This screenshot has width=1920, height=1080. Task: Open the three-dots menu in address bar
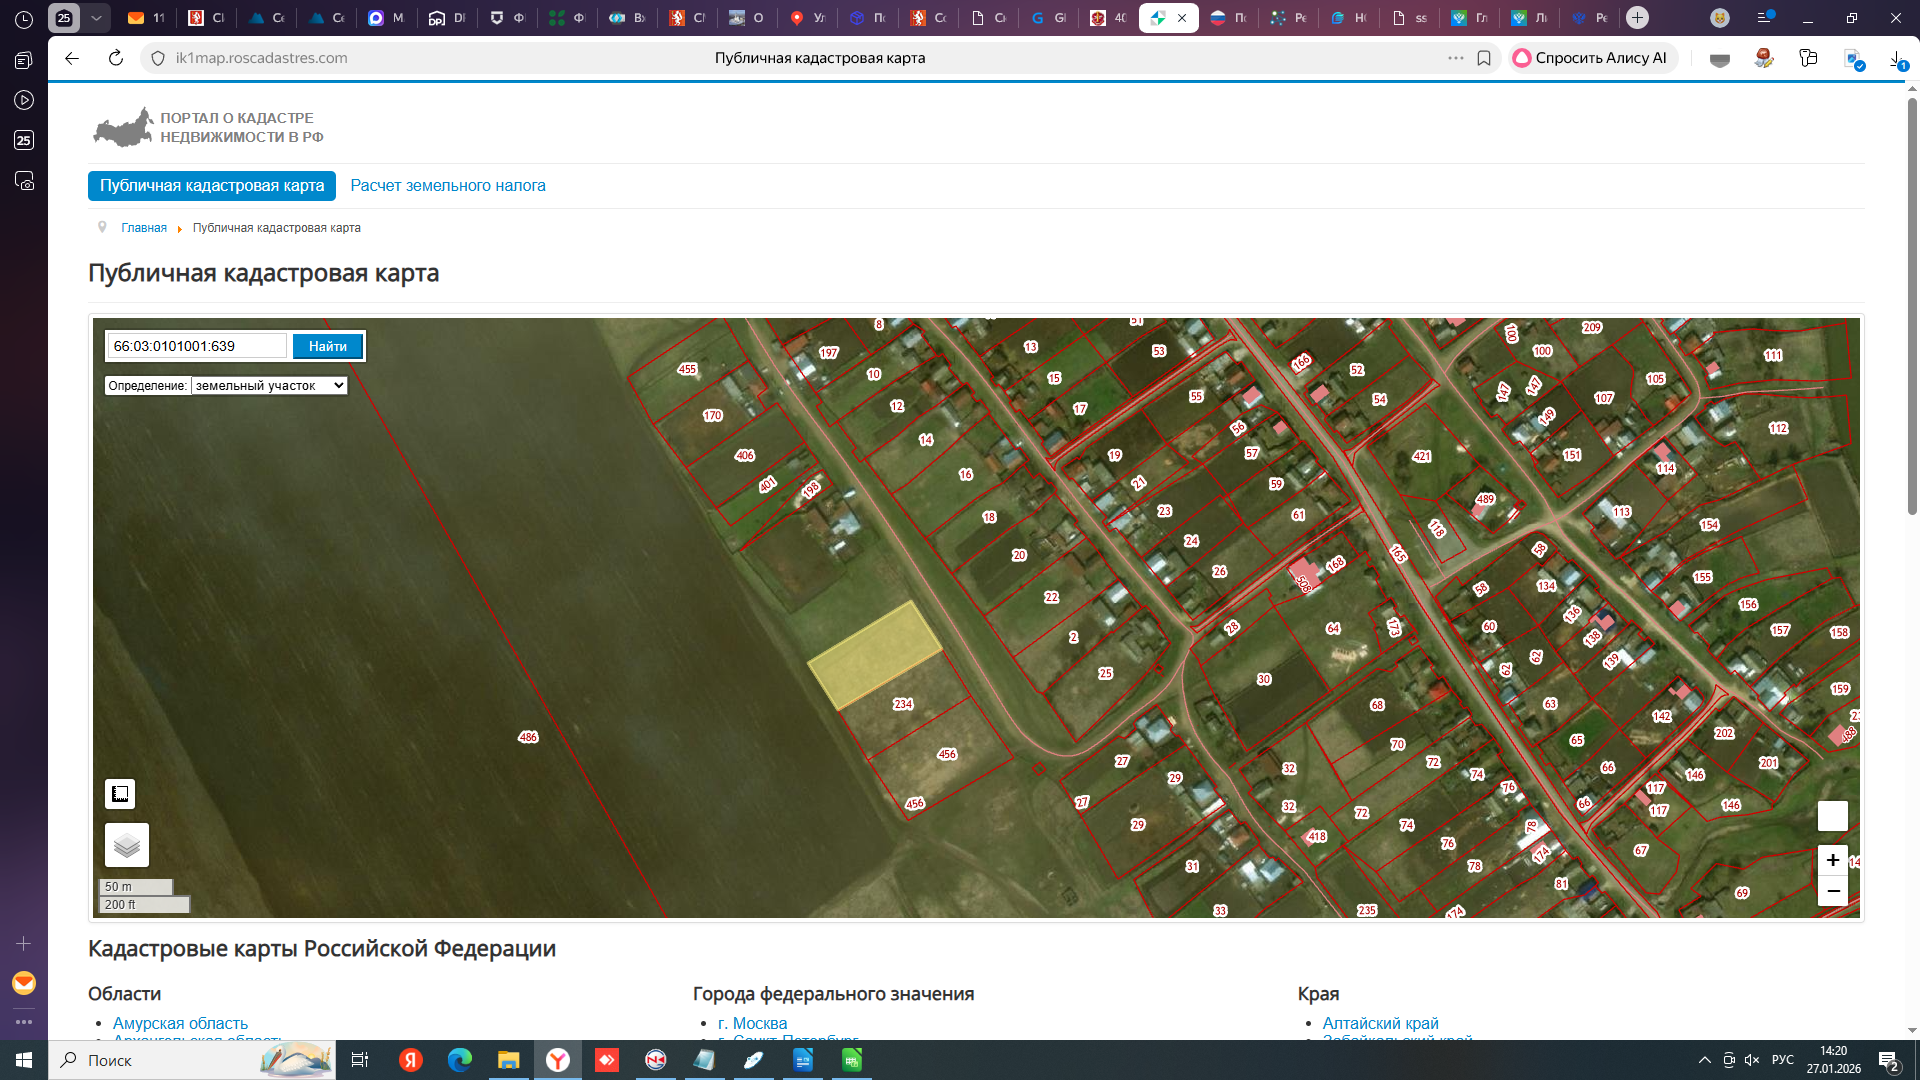pos(1455,58)
